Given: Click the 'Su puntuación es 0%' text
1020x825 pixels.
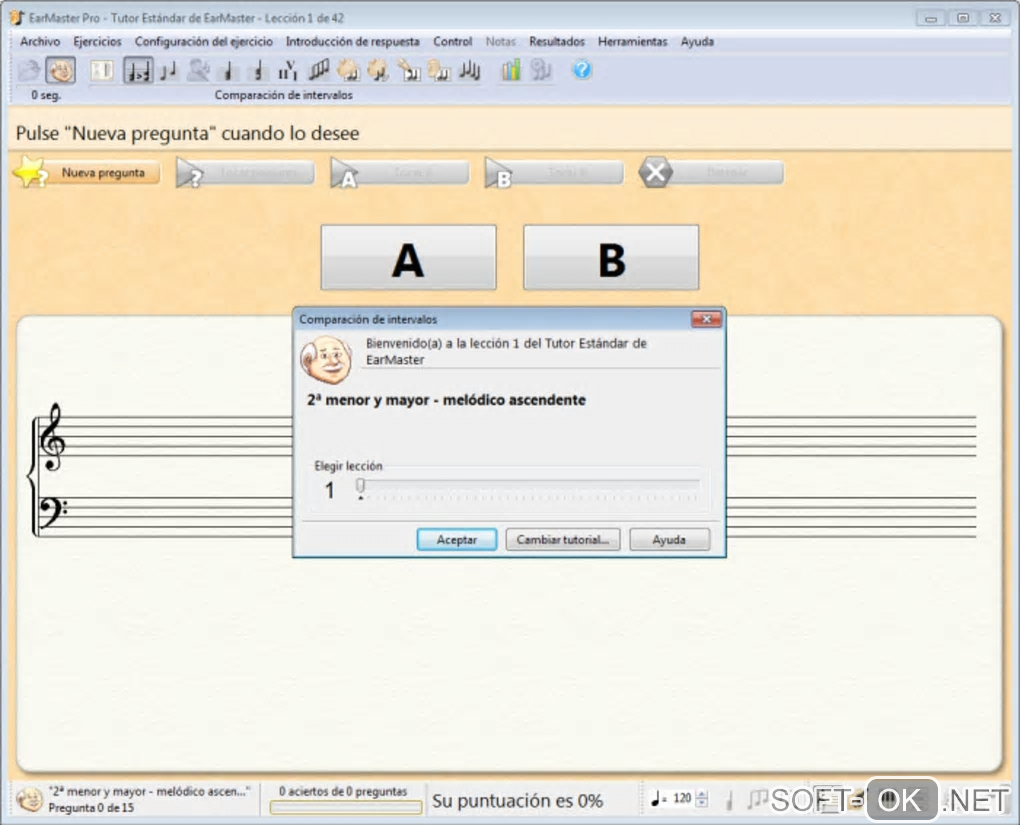Looking at the screenshot, I should click(517, 801).
